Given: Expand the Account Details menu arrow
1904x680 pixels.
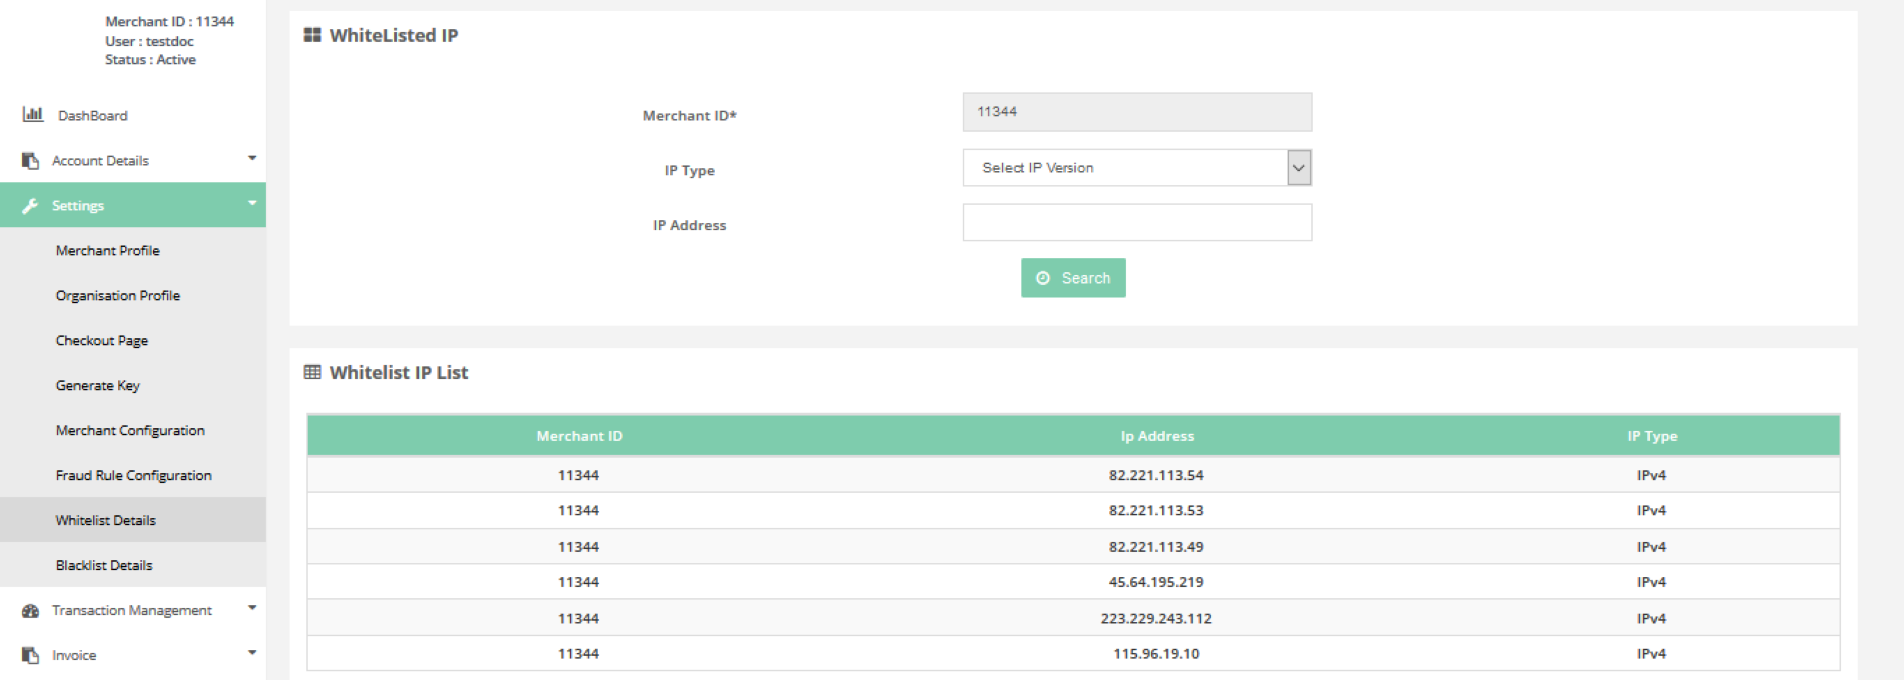Looking at the screenshot, I should [x=252, y=158].
